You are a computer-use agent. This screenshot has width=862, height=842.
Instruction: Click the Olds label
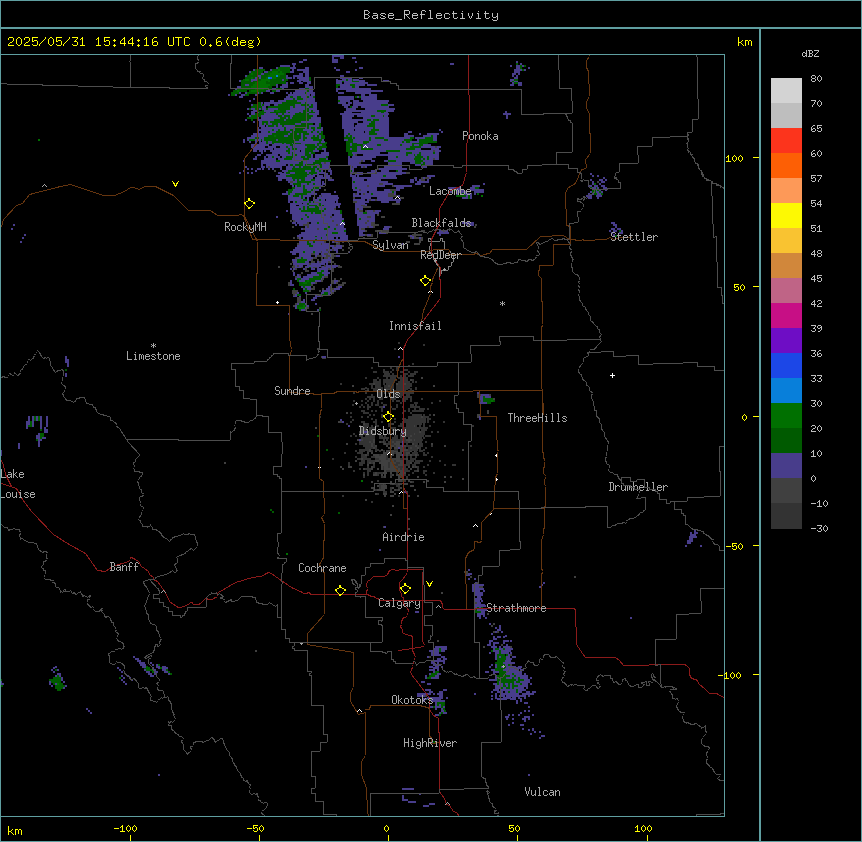388,394
